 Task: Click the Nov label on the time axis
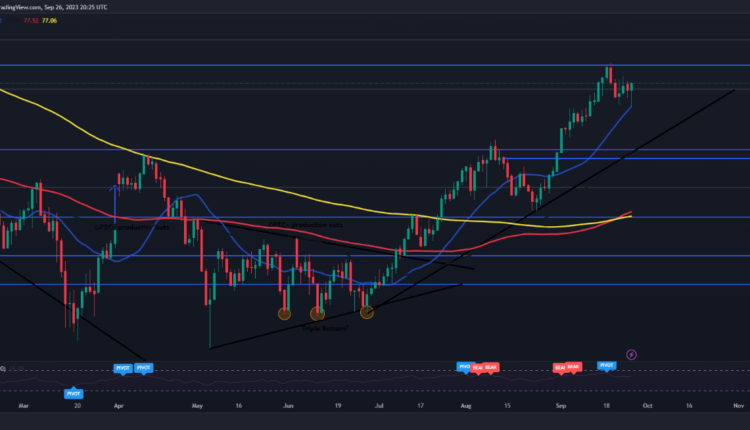point(737,407)
